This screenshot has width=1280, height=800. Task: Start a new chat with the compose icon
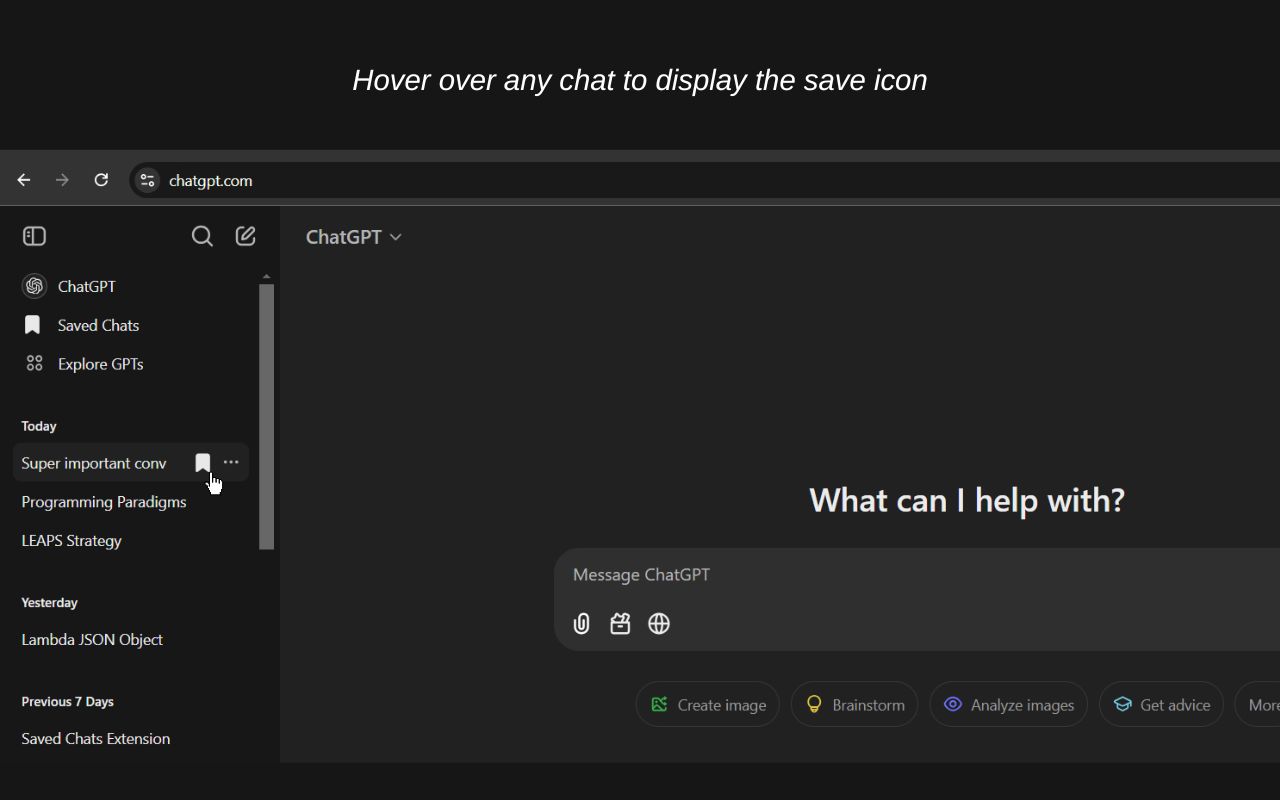pyautogui.click(x=245, y=235)
